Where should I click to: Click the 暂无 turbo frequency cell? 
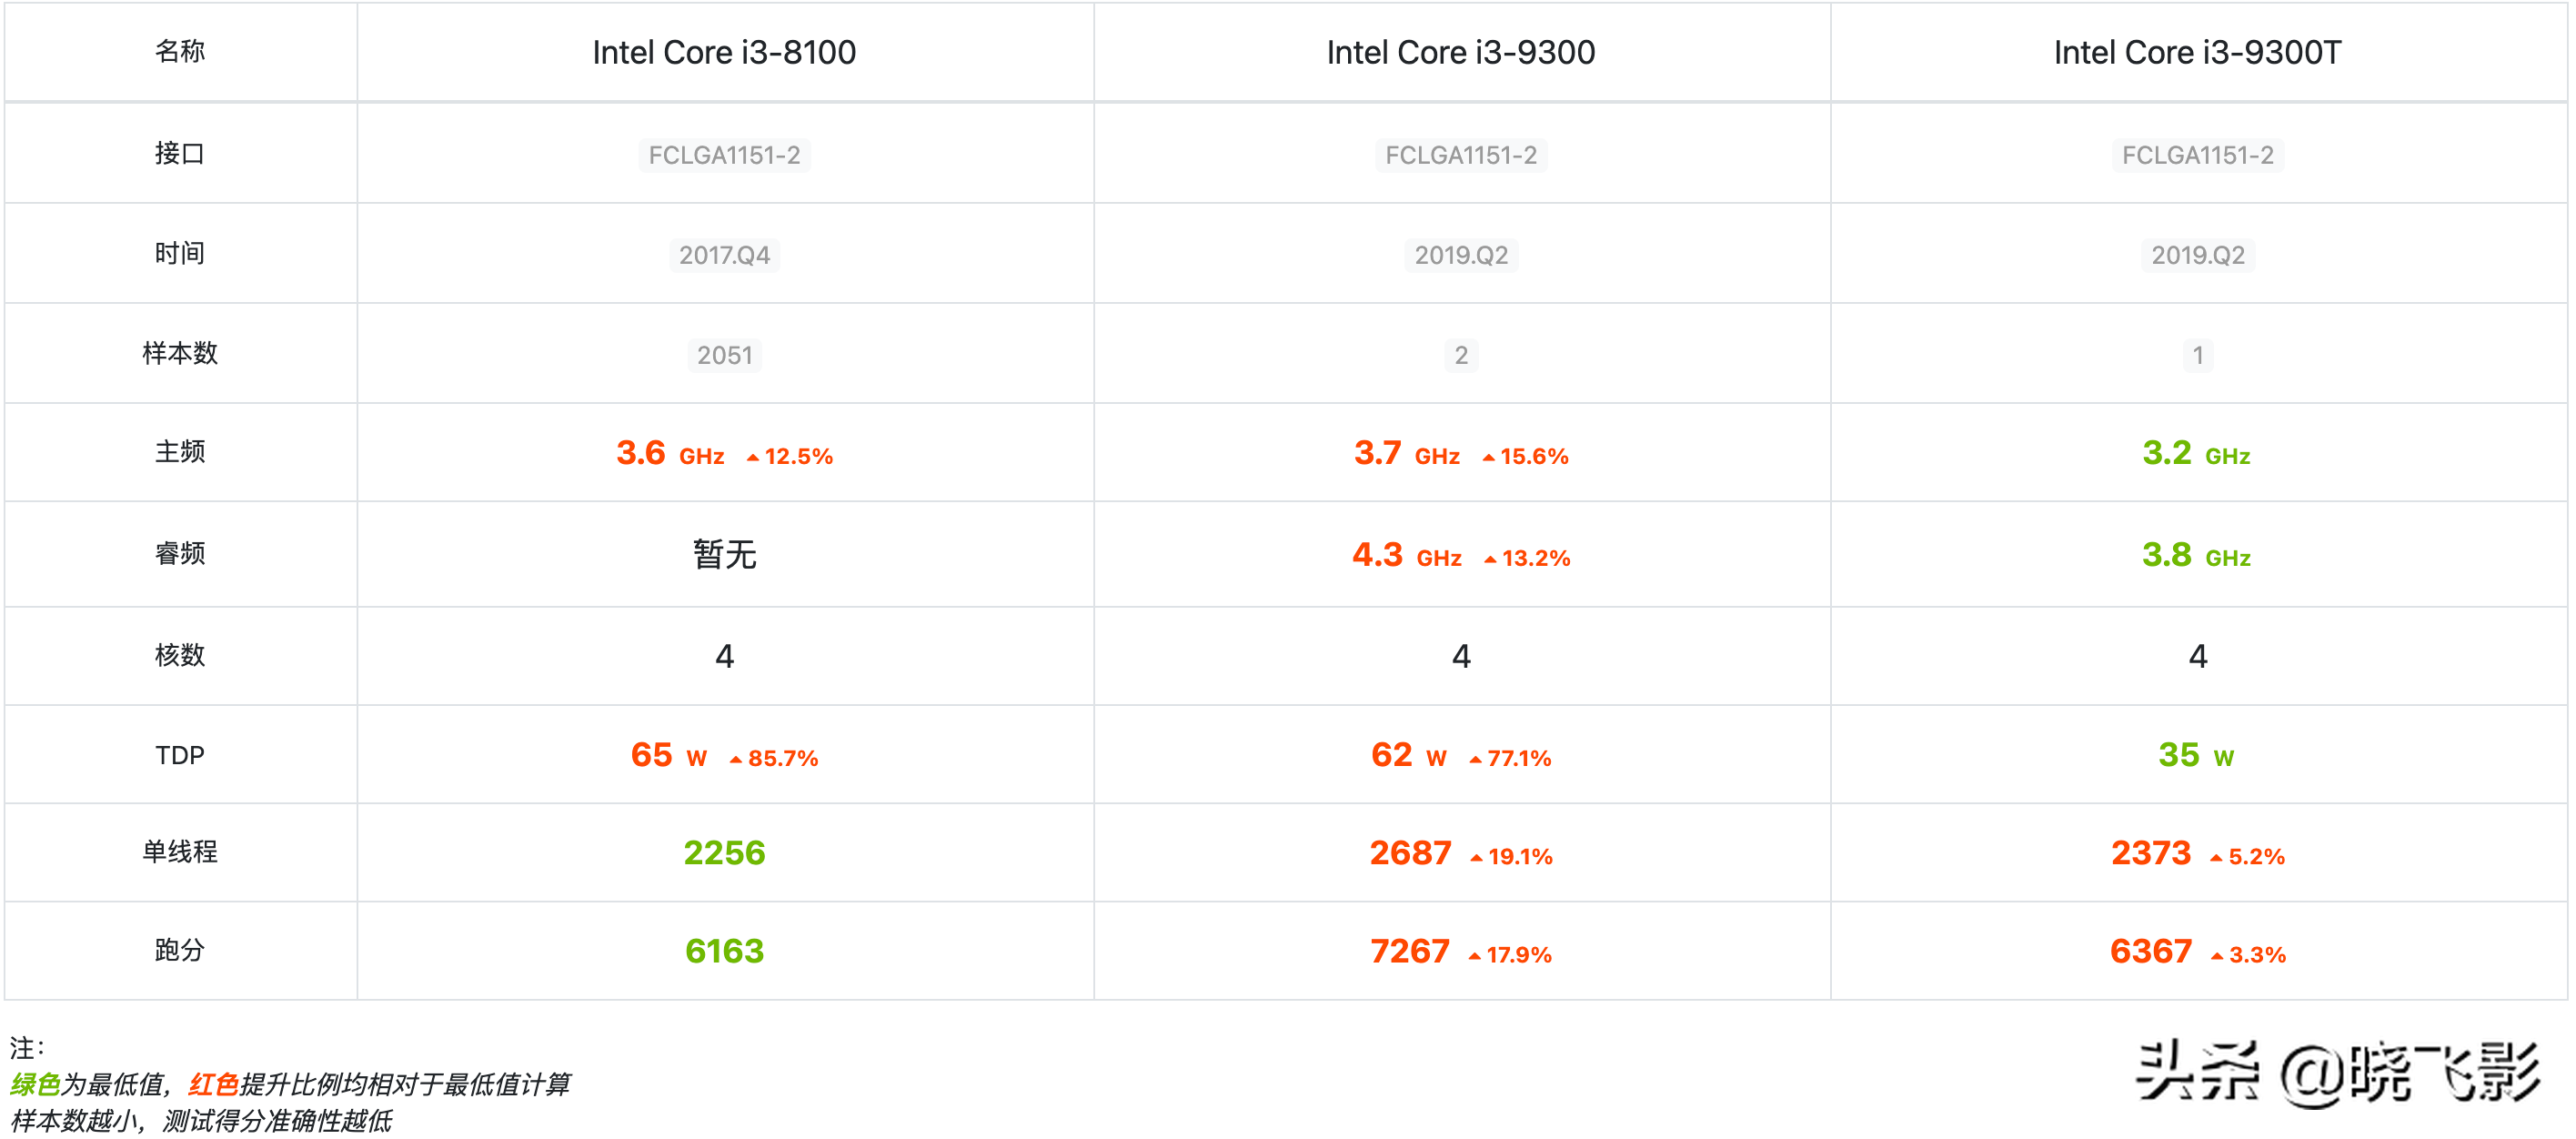pyautogui.click(x=724, y=554)
